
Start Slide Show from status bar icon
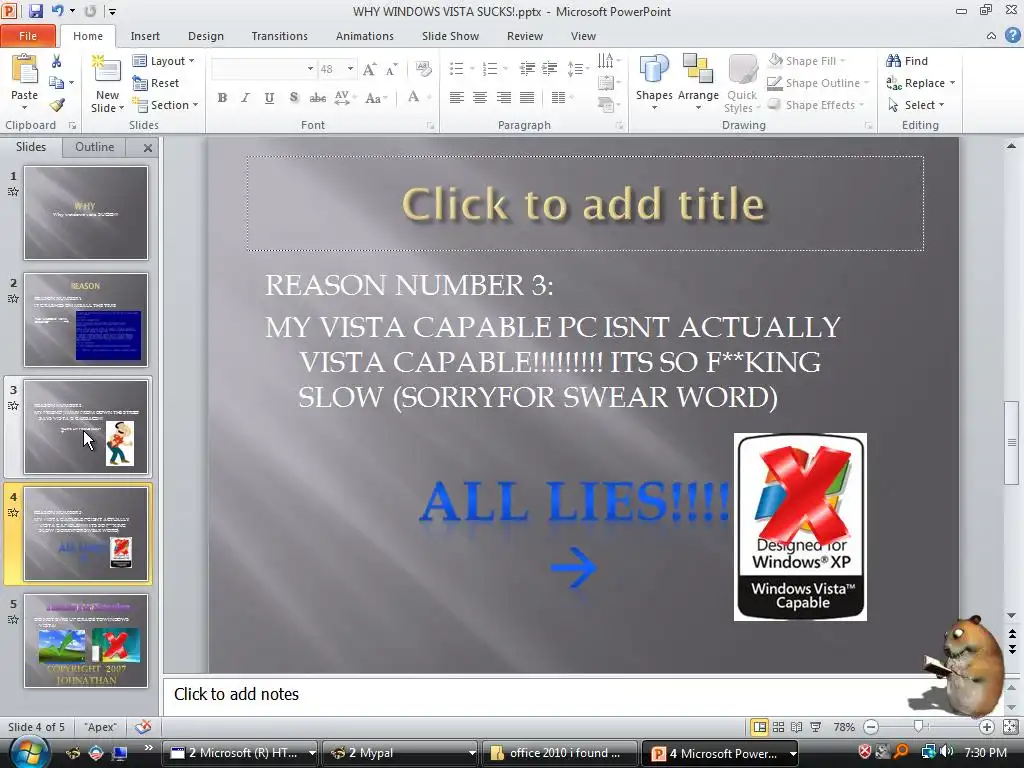[x=816, y=727]
